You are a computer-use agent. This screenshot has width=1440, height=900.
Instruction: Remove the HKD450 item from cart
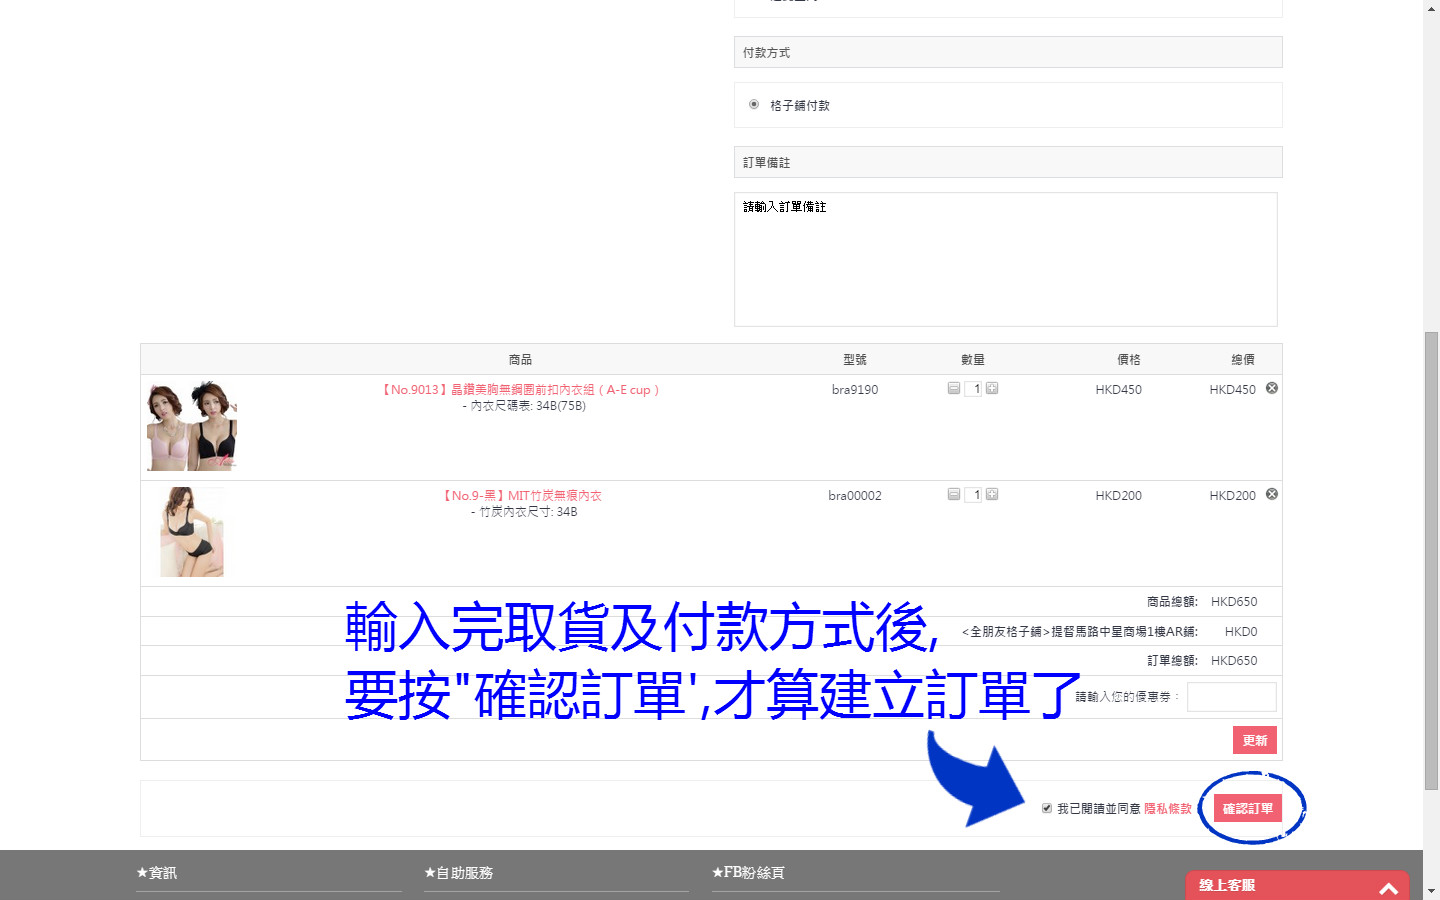coord(1272,388)
